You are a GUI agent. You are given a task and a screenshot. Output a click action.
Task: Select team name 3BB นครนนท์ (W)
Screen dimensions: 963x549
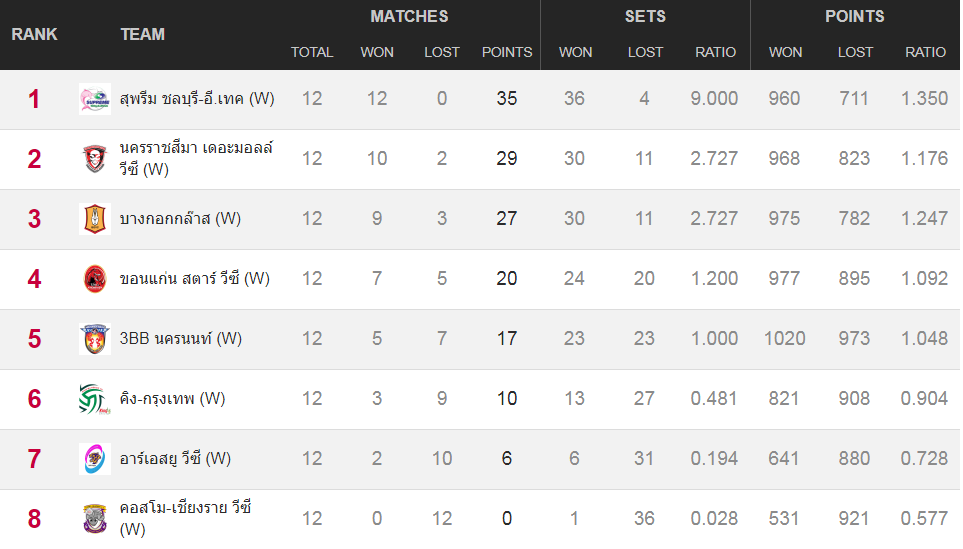[181, 338]
